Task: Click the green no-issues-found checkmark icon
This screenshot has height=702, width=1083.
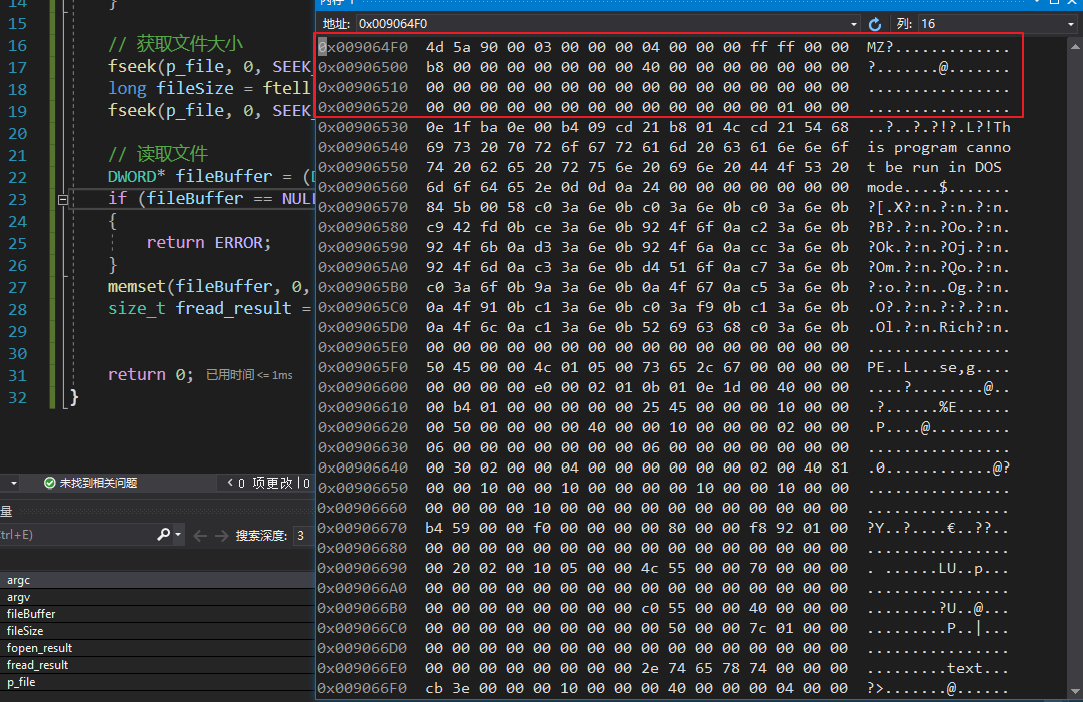Action: 49,483
